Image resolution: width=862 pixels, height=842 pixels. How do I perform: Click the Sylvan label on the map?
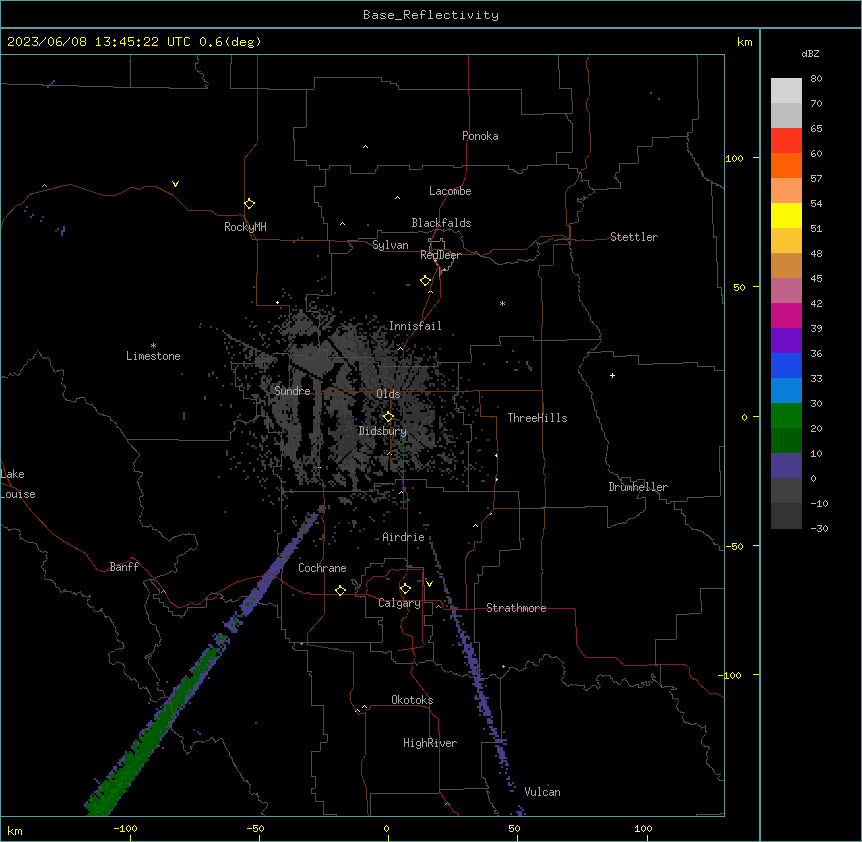[390, 245]
